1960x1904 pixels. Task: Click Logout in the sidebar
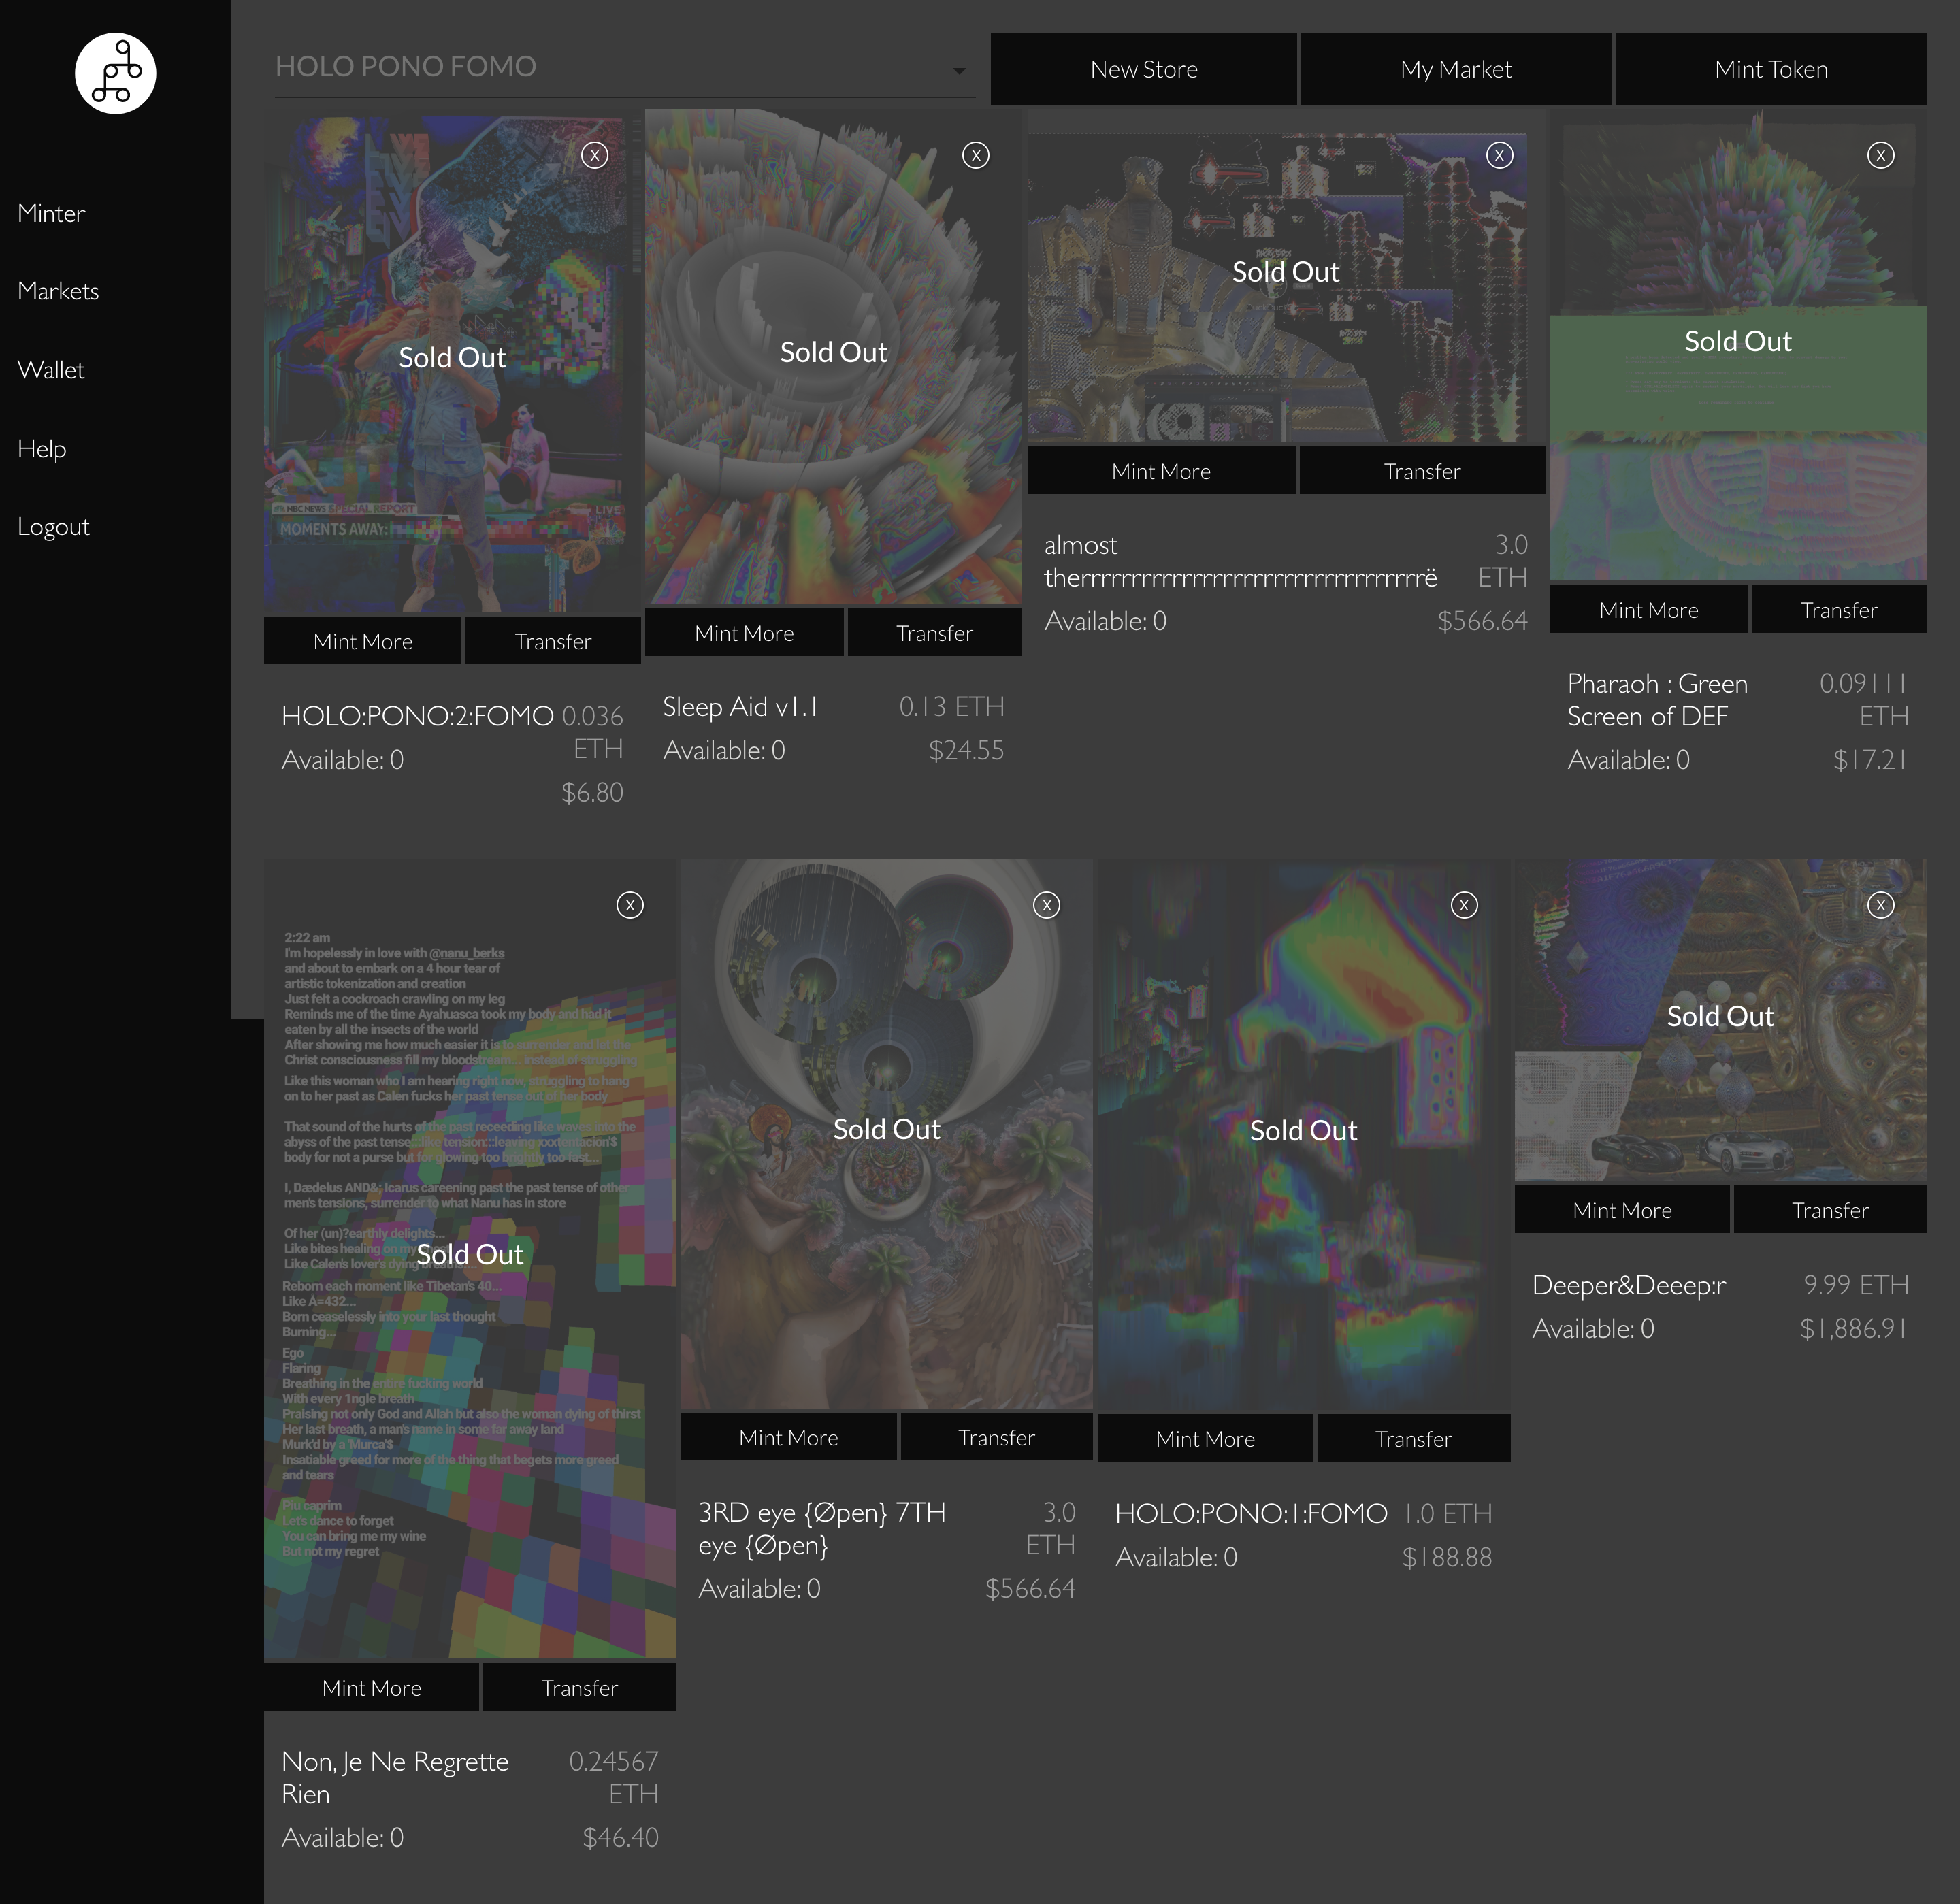(53, 527)
